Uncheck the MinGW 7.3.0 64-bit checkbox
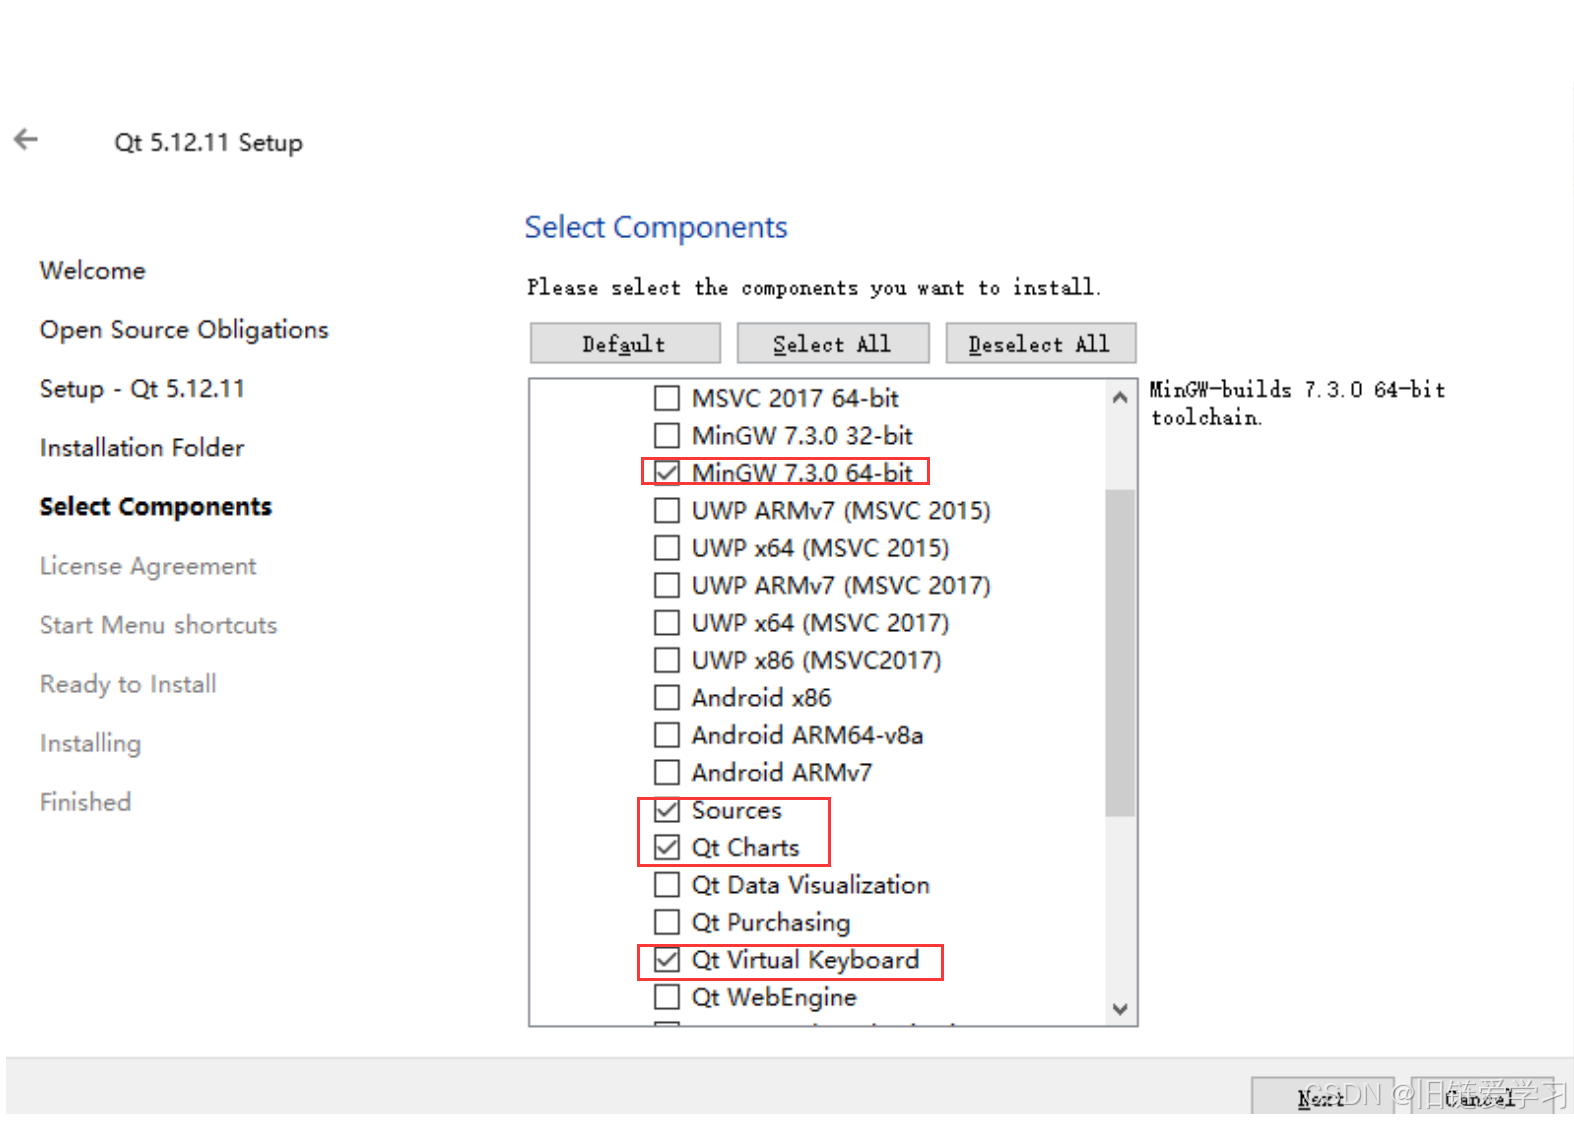 (x=667, y=473)
